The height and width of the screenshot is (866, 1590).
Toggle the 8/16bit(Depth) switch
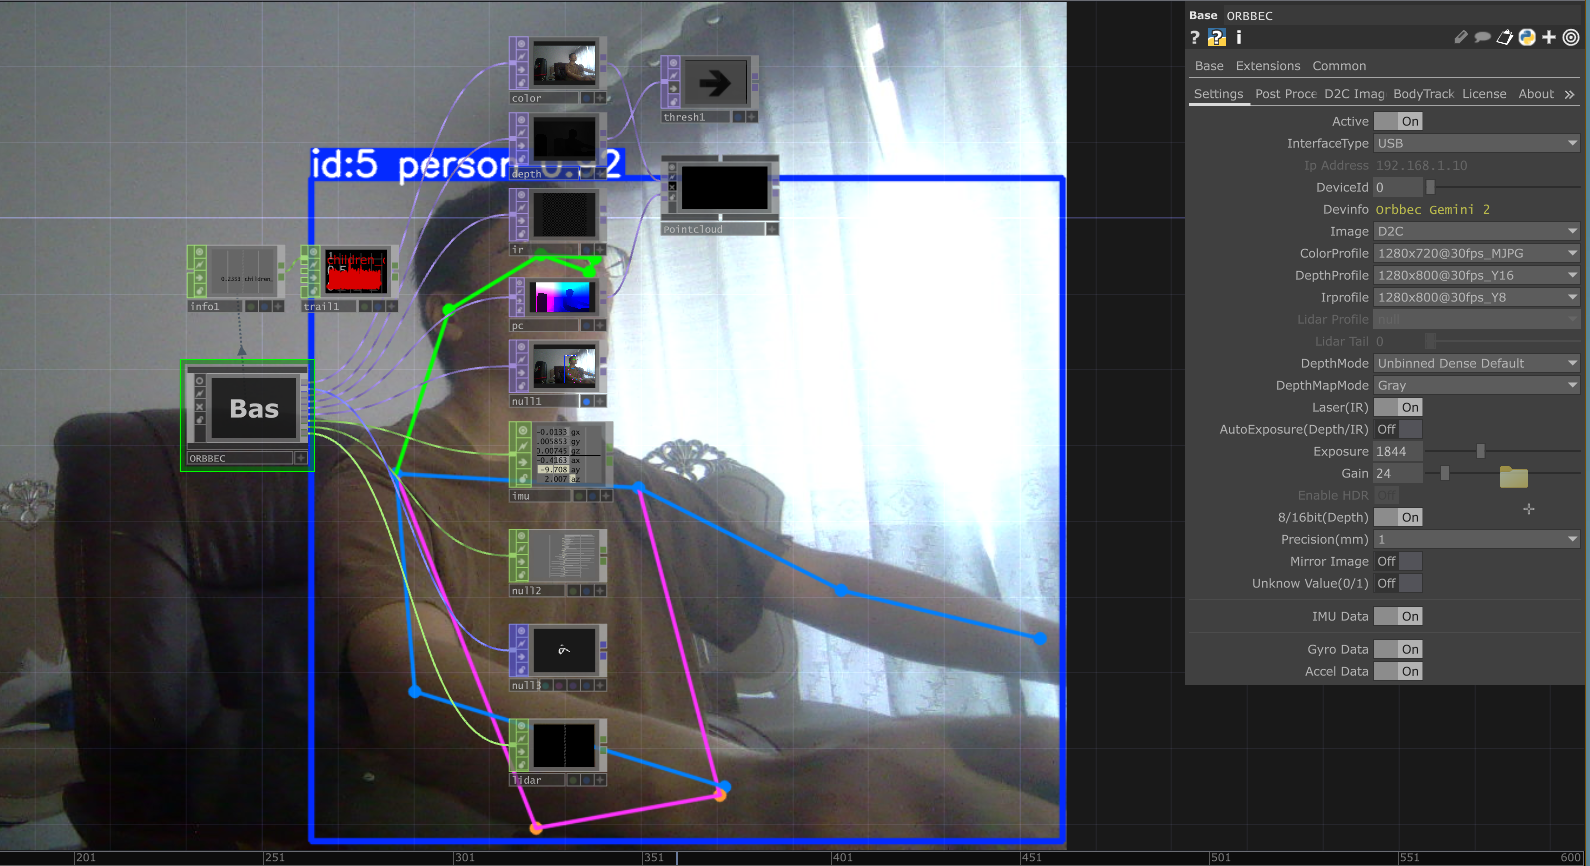pyautogui.click(x=1398, y=517)
